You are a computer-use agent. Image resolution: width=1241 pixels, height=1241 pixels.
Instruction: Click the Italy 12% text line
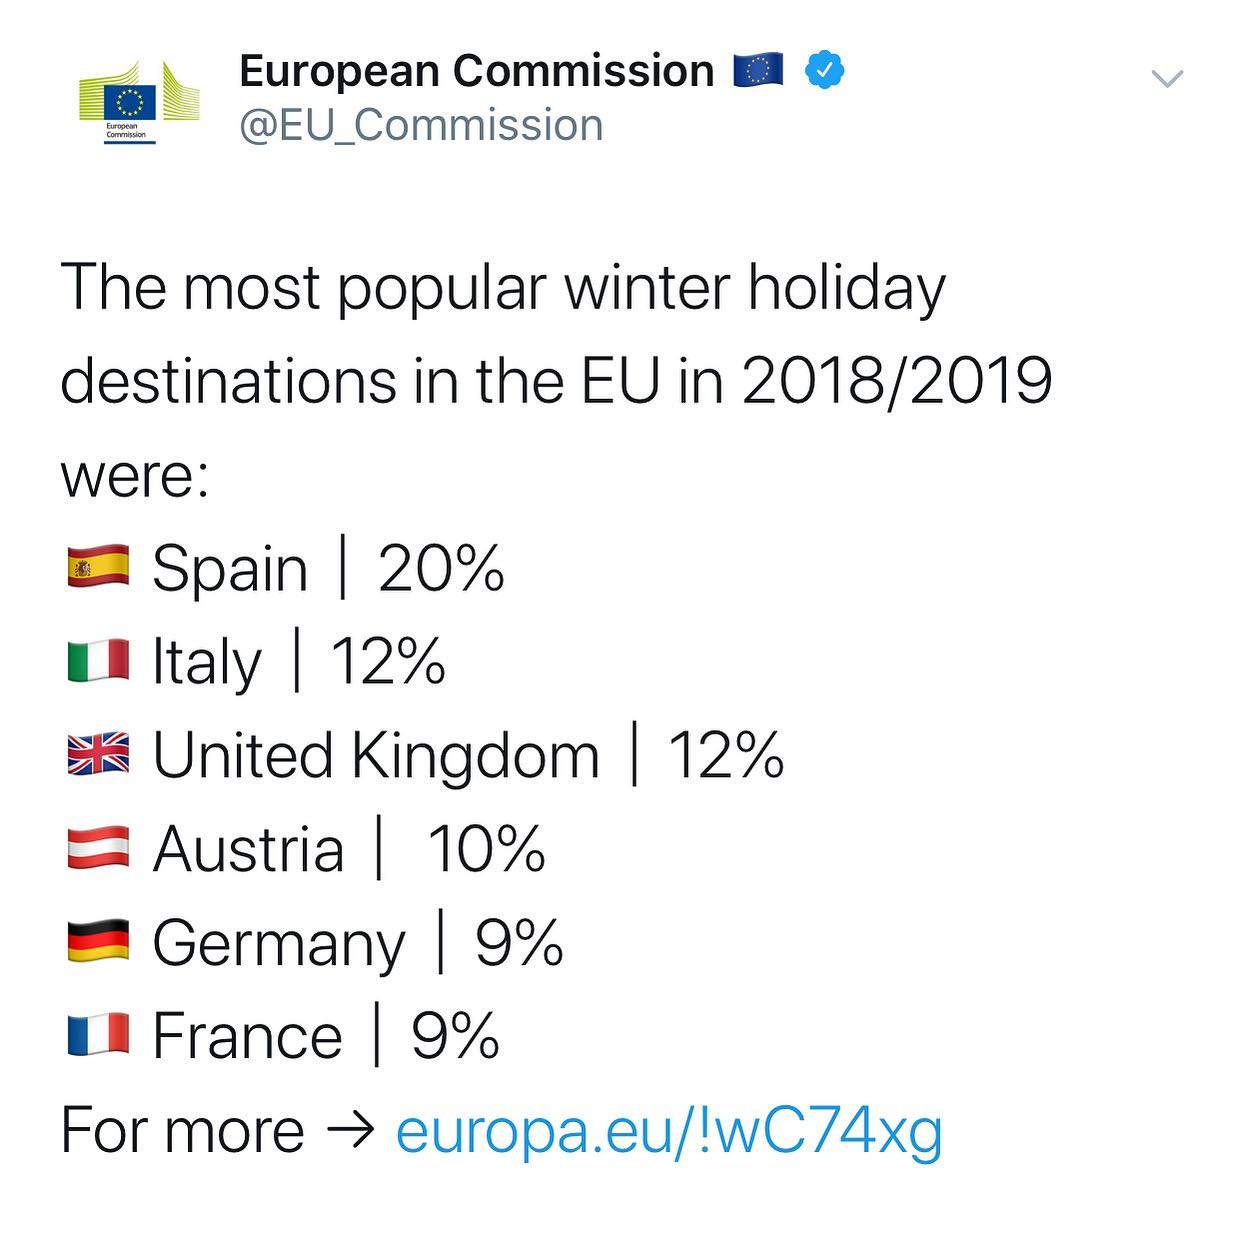[298, 662]
